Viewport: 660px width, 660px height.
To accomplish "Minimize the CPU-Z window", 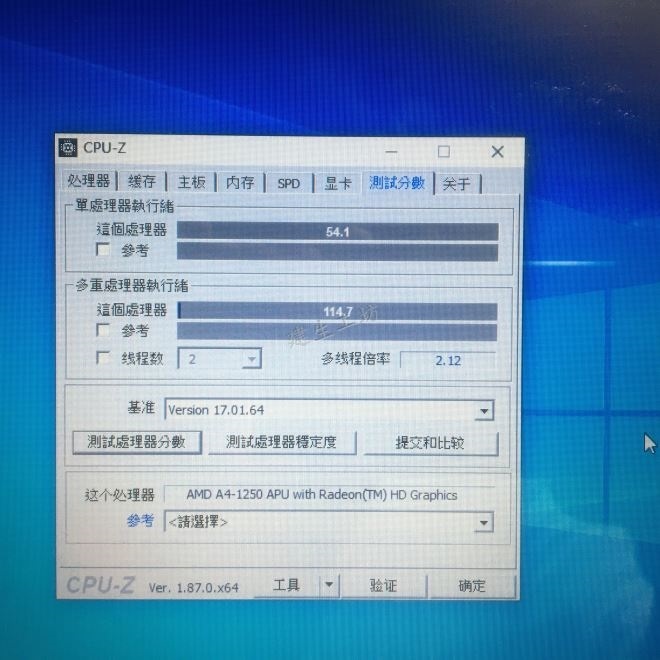I will pos(391,151).
